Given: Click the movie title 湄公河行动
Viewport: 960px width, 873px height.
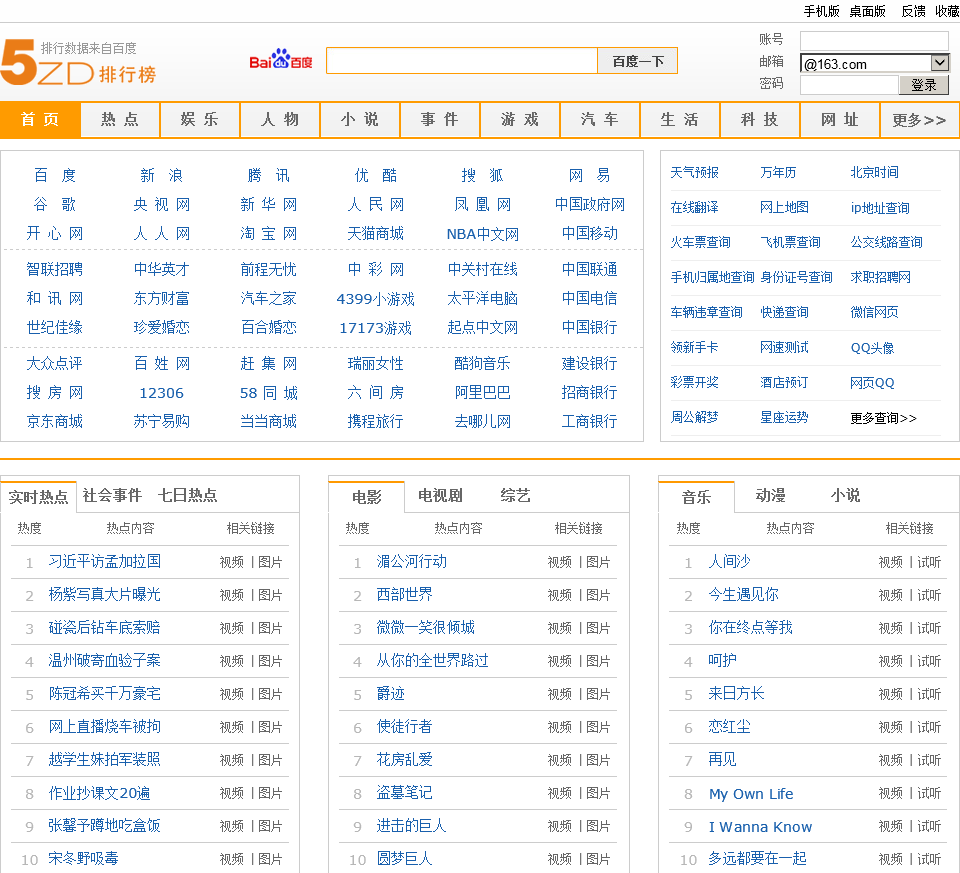Looking at the screenshot, I should 411,562.
